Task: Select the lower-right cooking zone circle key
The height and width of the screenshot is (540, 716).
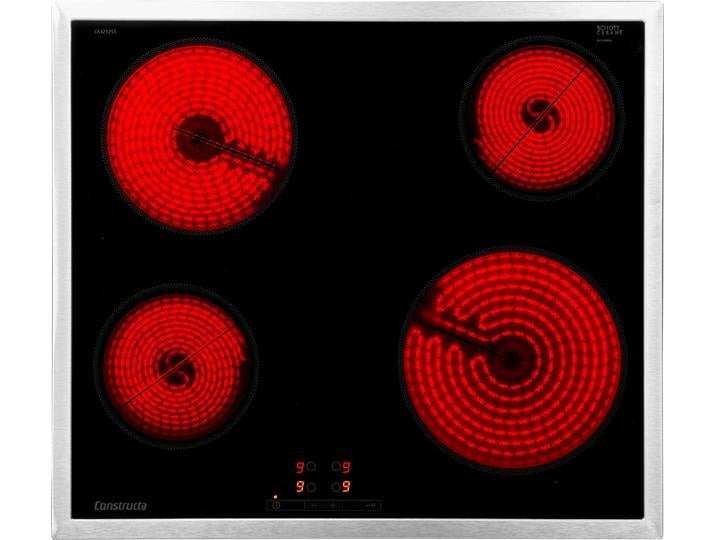Action: coord(336,488)
